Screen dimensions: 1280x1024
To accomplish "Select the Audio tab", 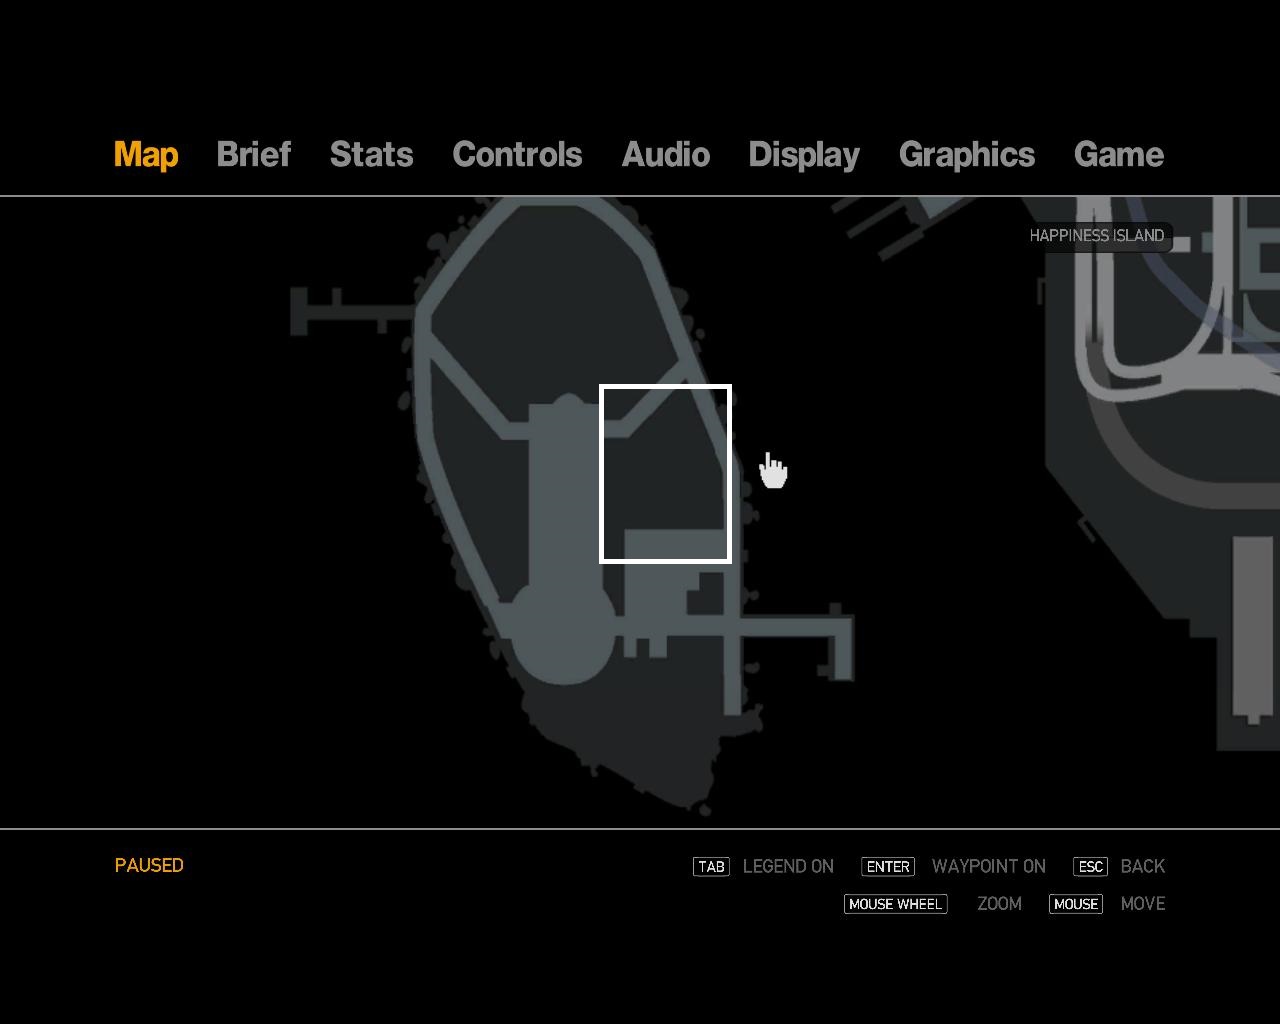I will [665, 154].
